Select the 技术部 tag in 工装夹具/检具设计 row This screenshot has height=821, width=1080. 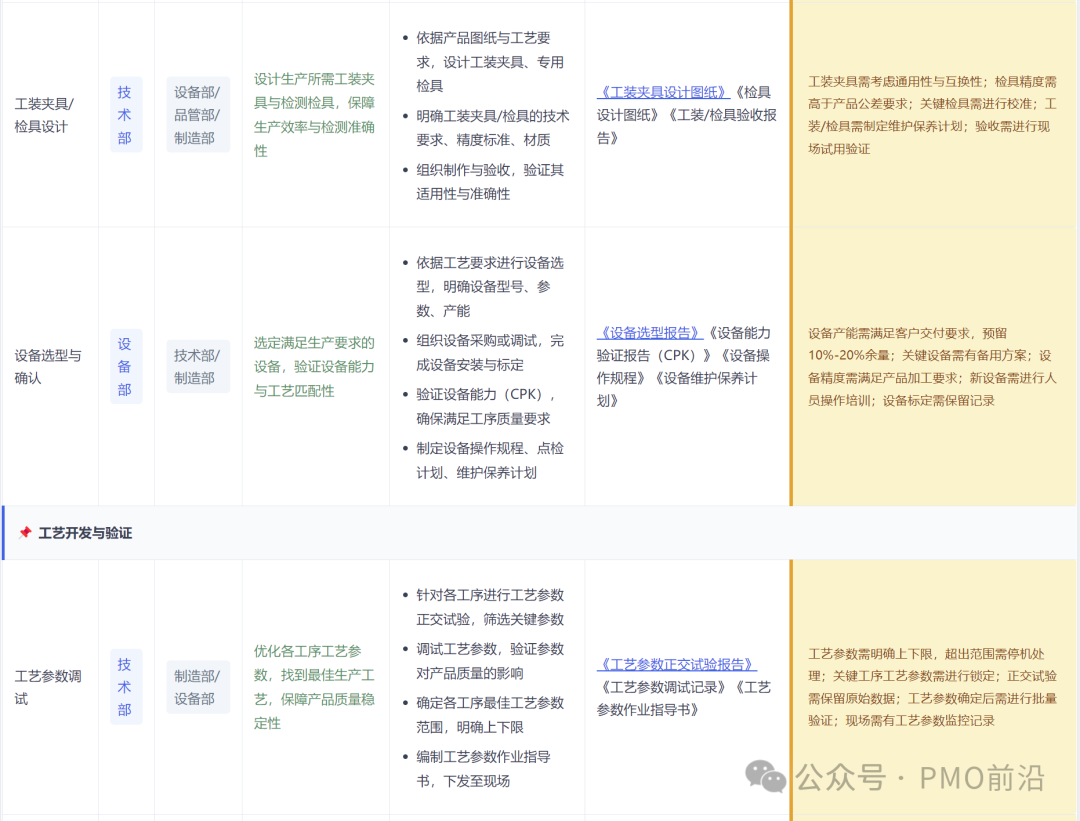(125, 114)
